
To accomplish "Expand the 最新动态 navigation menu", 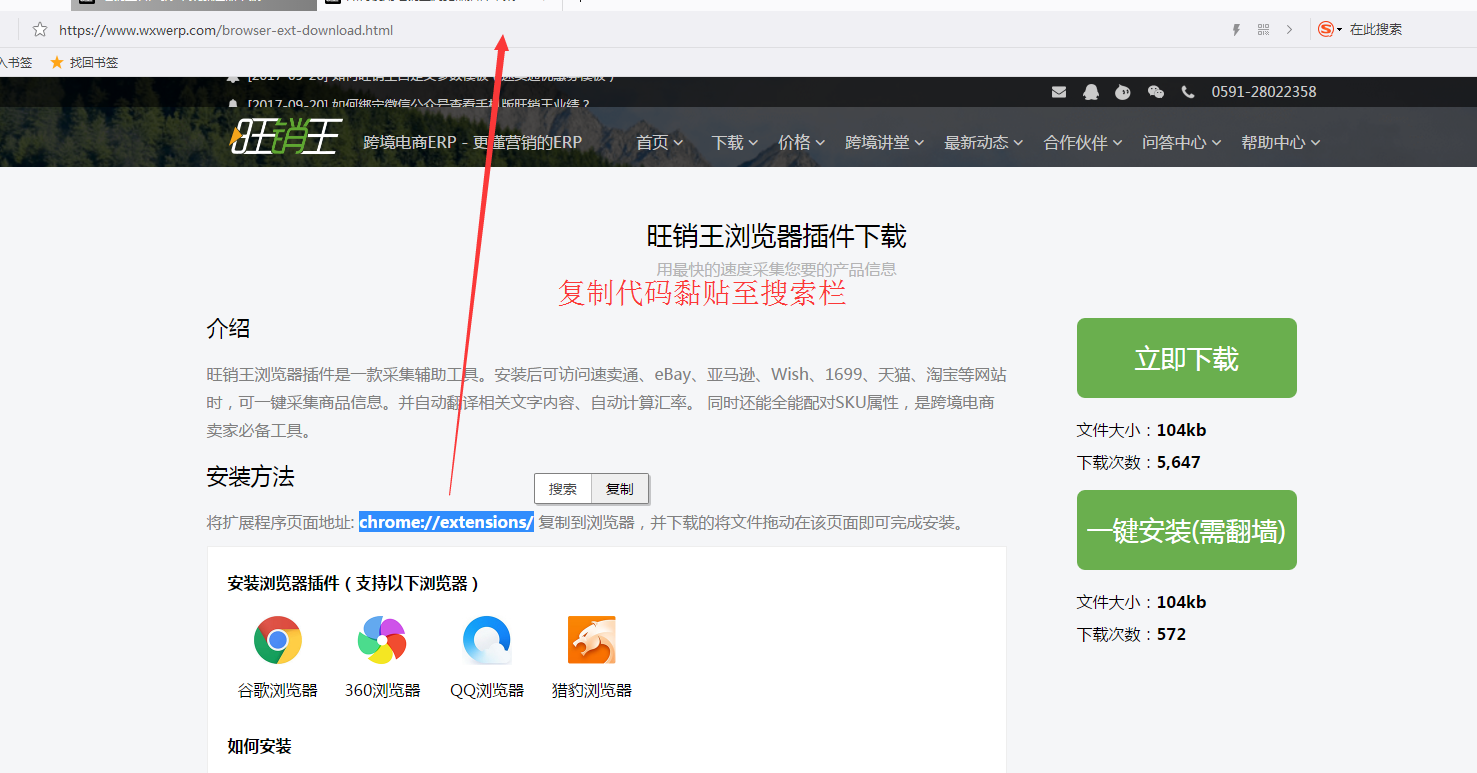I will tap(984, 143).
